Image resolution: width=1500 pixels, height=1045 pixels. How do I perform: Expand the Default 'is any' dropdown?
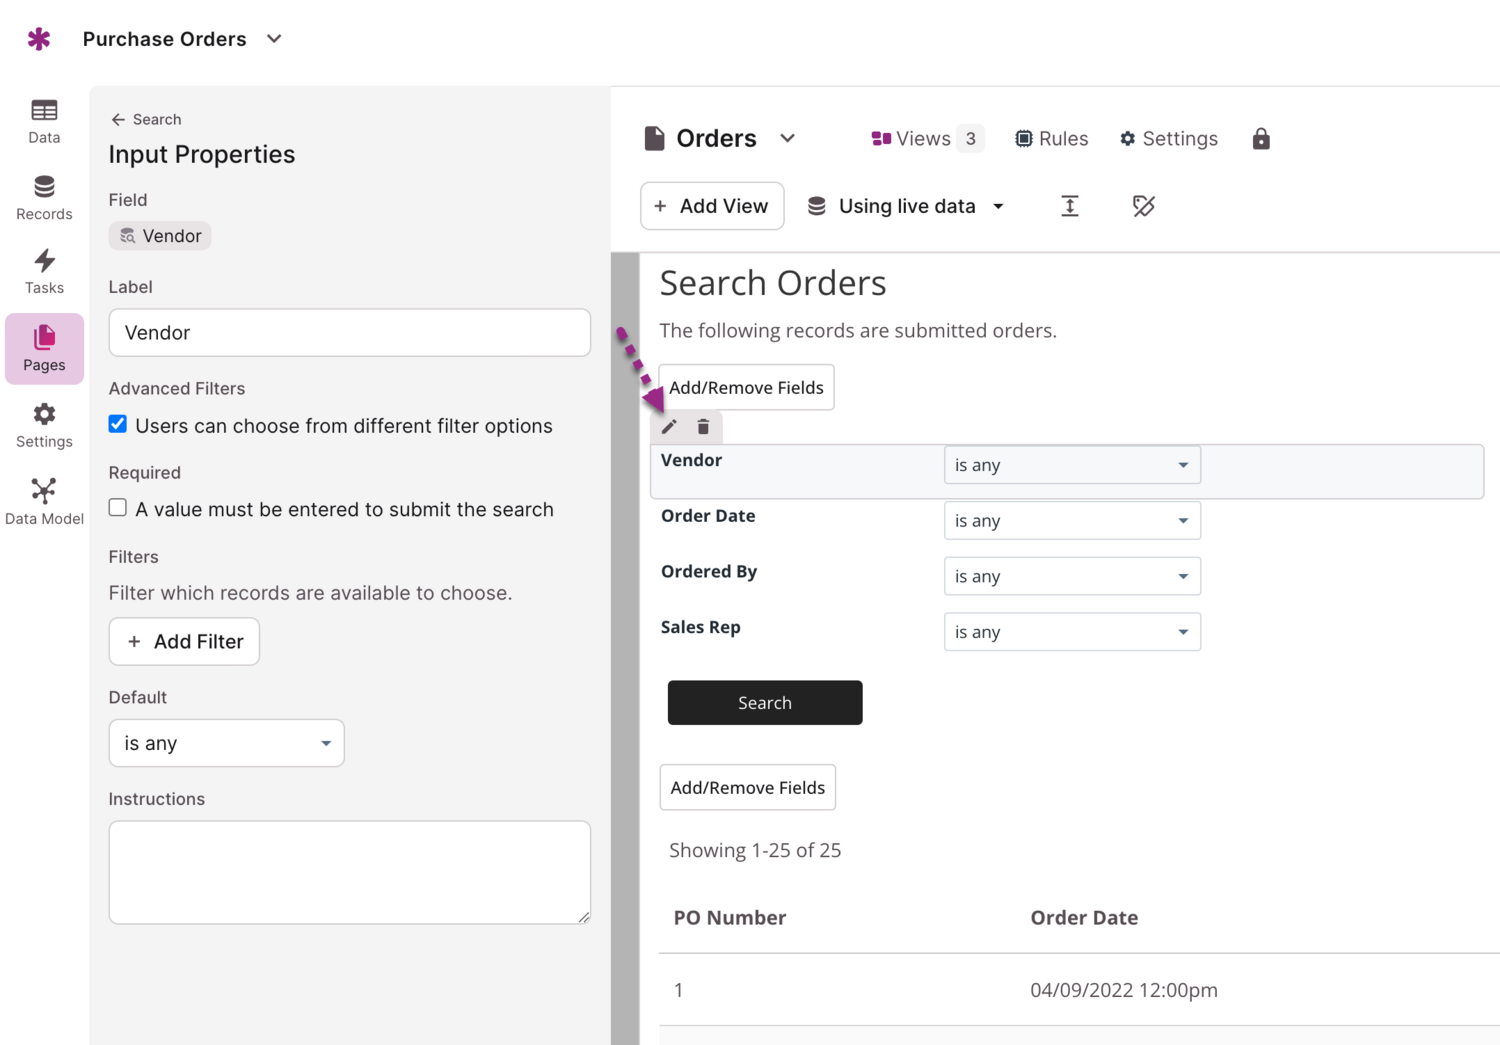(x=226, y=743)
